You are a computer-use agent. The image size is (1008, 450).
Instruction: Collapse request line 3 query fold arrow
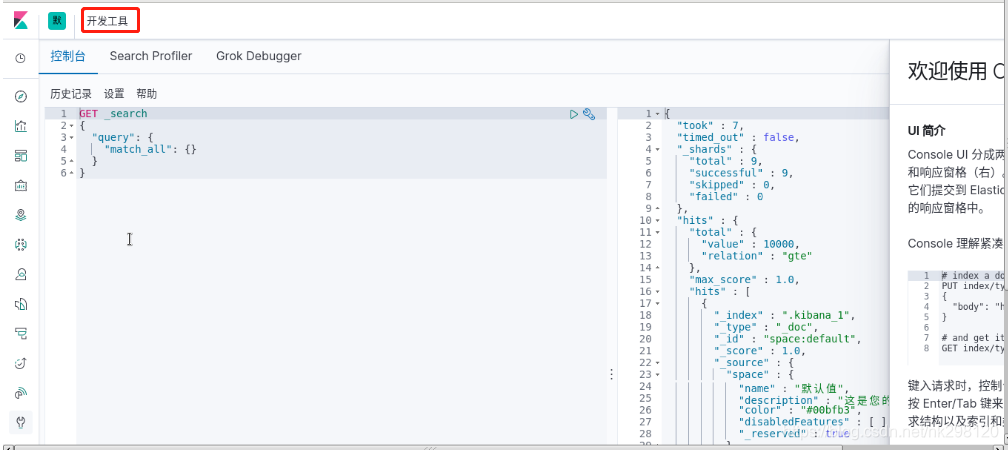pyautogui.click(x=71, y=138)
